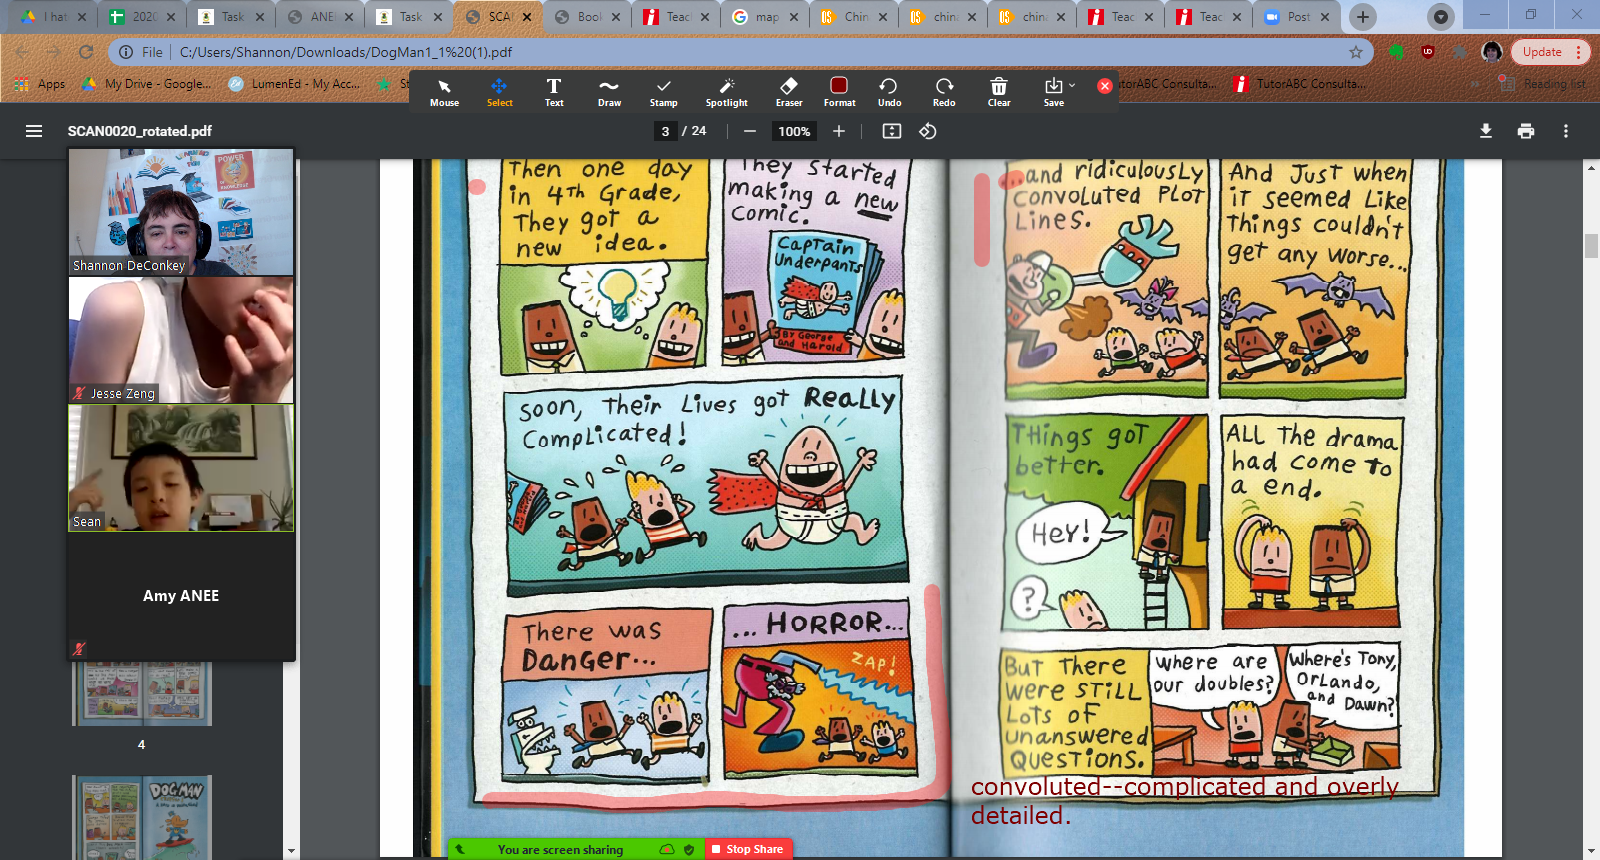Pick the Draw annotation tool
Screen dimensions: 1600x860
609,92
